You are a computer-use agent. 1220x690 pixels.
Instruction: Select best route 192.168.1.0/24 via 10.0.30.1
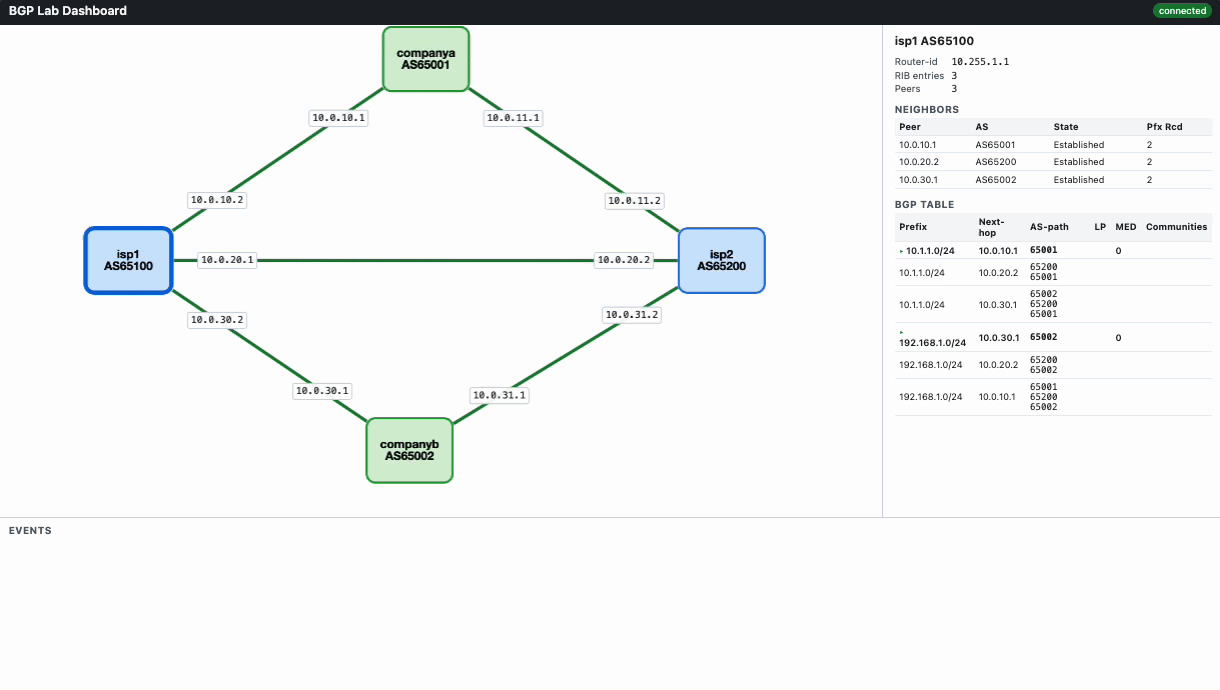(x=1053, y=337)
